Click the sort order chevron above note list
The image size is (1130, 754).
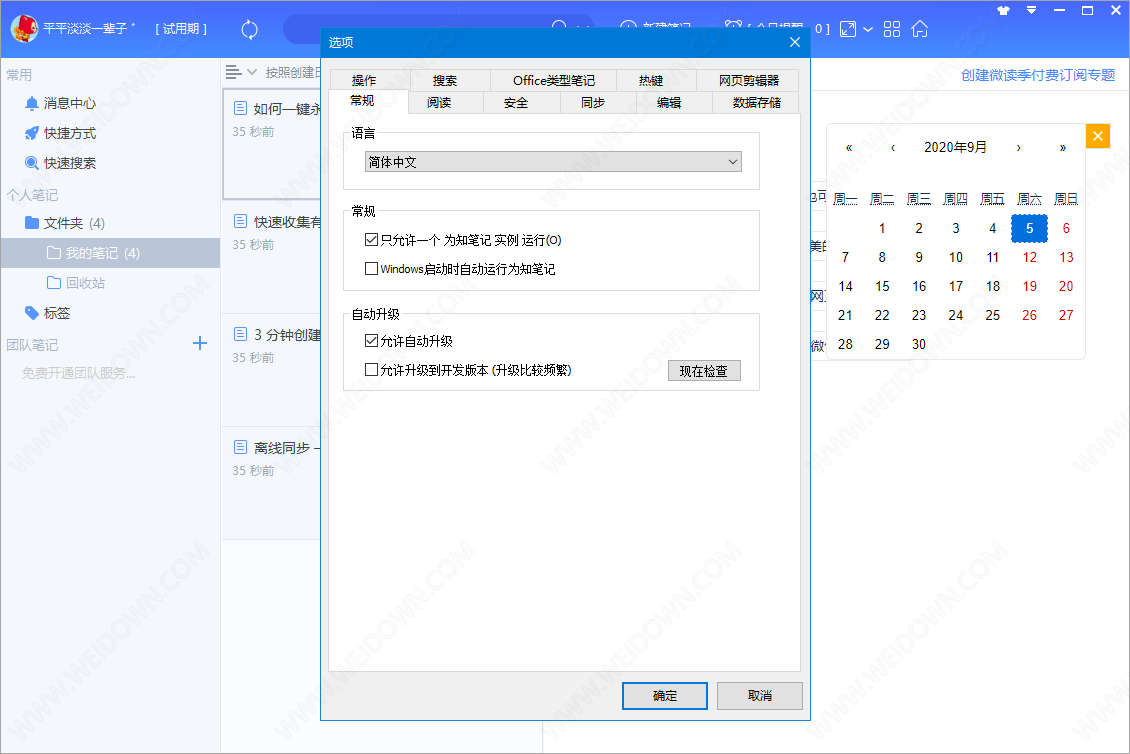point(251,71)
